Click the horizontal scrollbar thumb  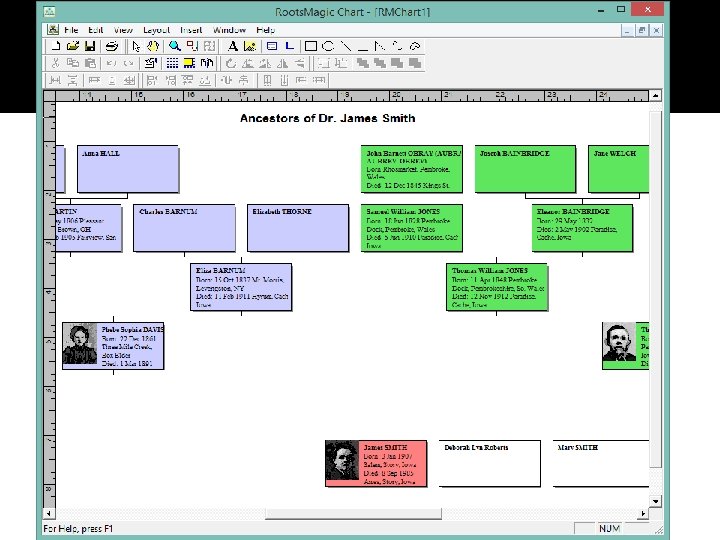(x=354, y=513)
